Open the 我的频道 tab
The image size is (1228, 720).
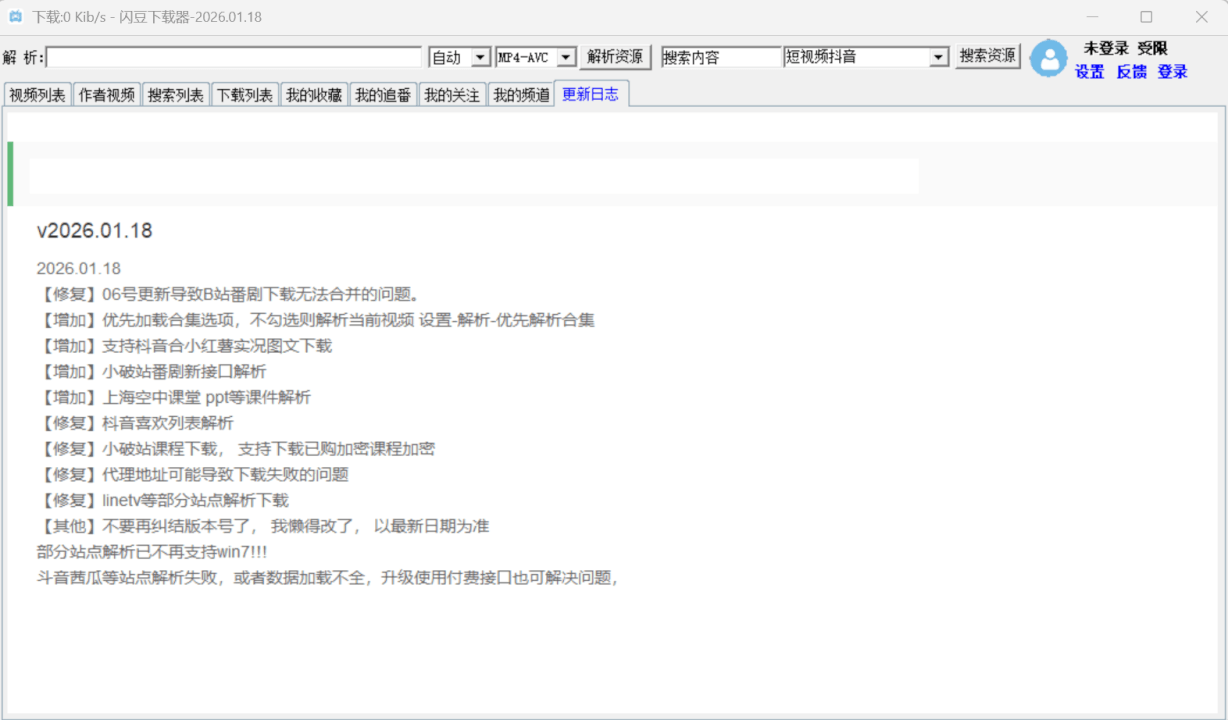tap(521, 95)
